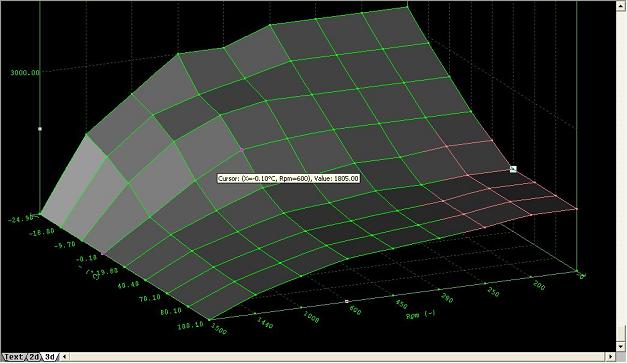Select the topmost corner node of the surface
627x363 pixels.
pos(407,6)
